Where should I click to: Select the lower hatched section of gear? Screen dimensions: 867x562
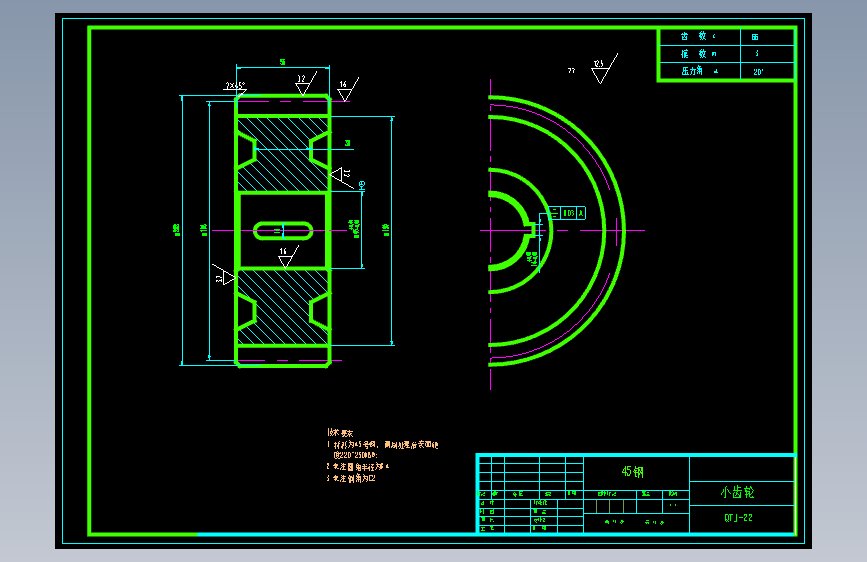(x=283, y=307)
